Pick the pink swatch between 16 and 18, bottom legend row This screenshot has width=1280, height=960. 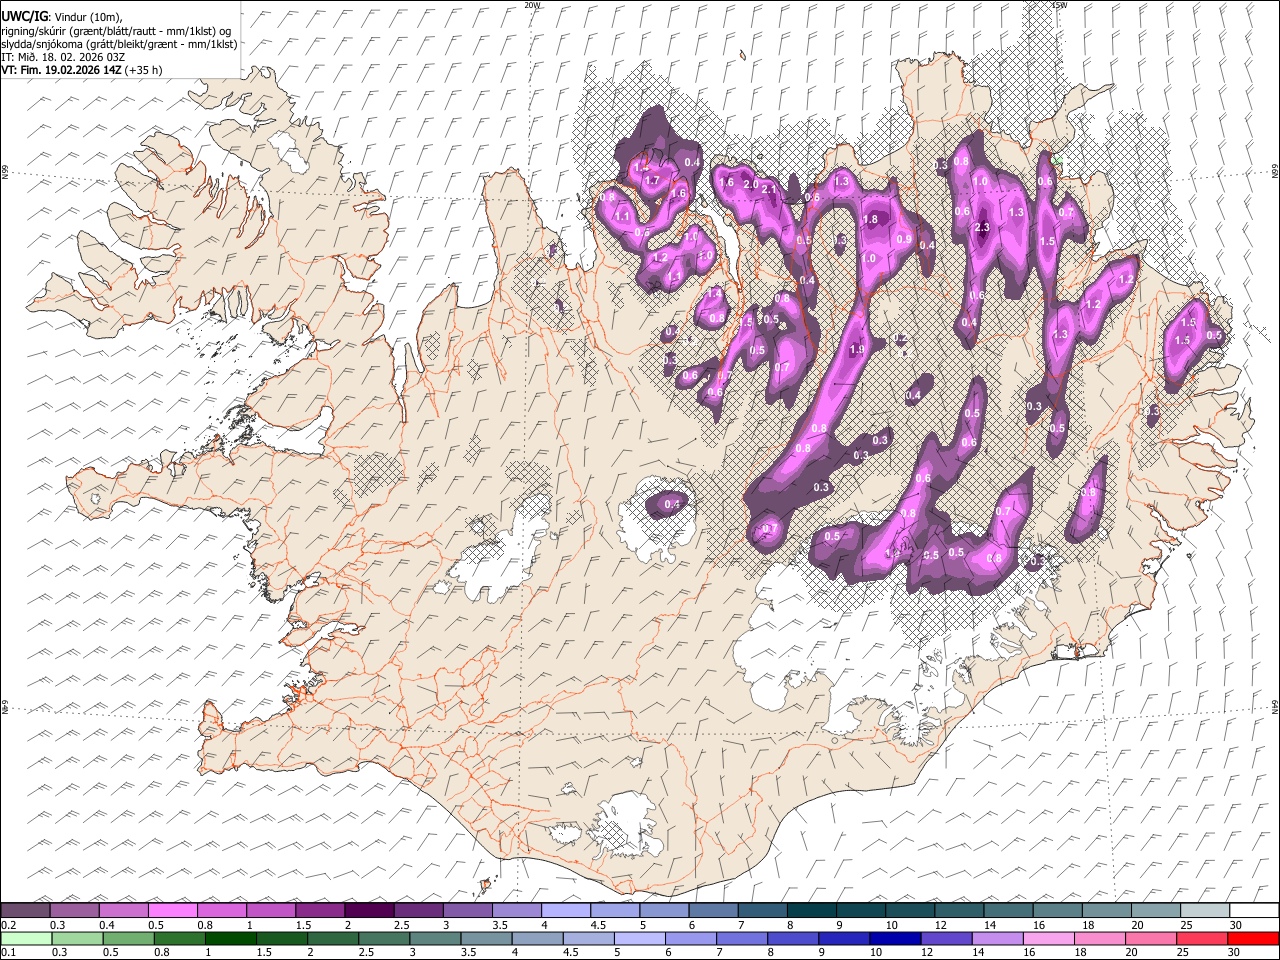[1048, 938]
